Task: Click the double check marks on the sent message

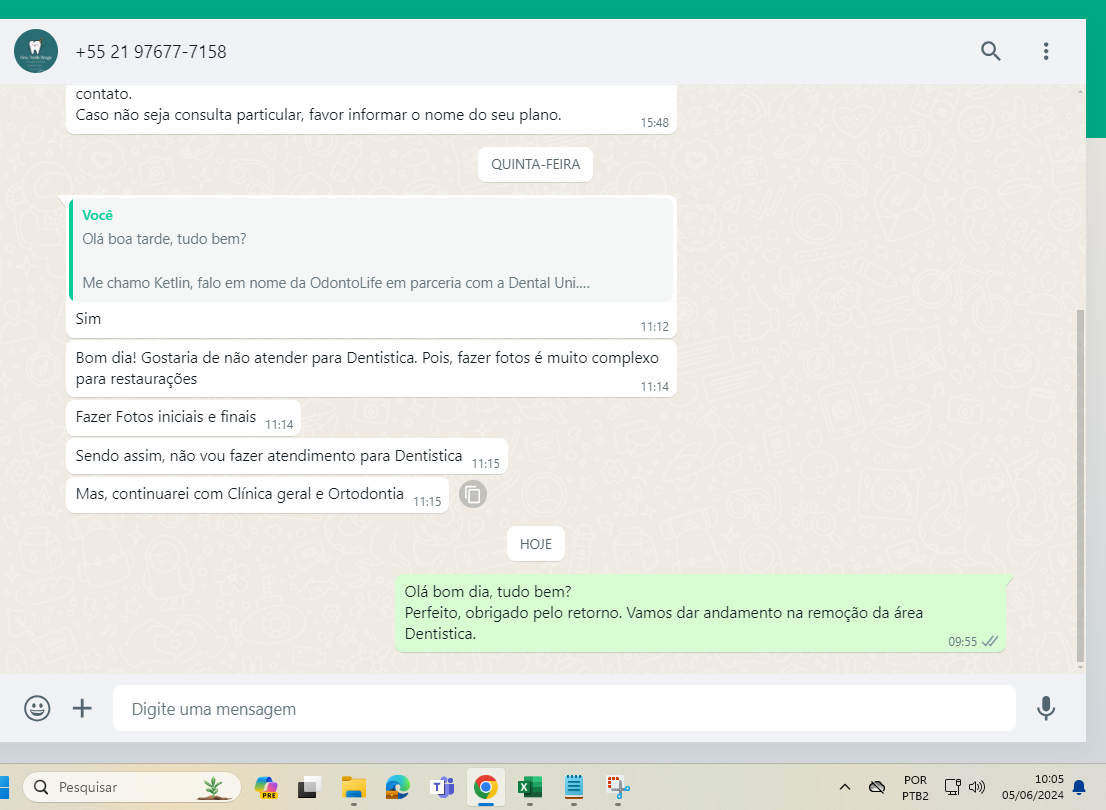Action: pos(990,641)
